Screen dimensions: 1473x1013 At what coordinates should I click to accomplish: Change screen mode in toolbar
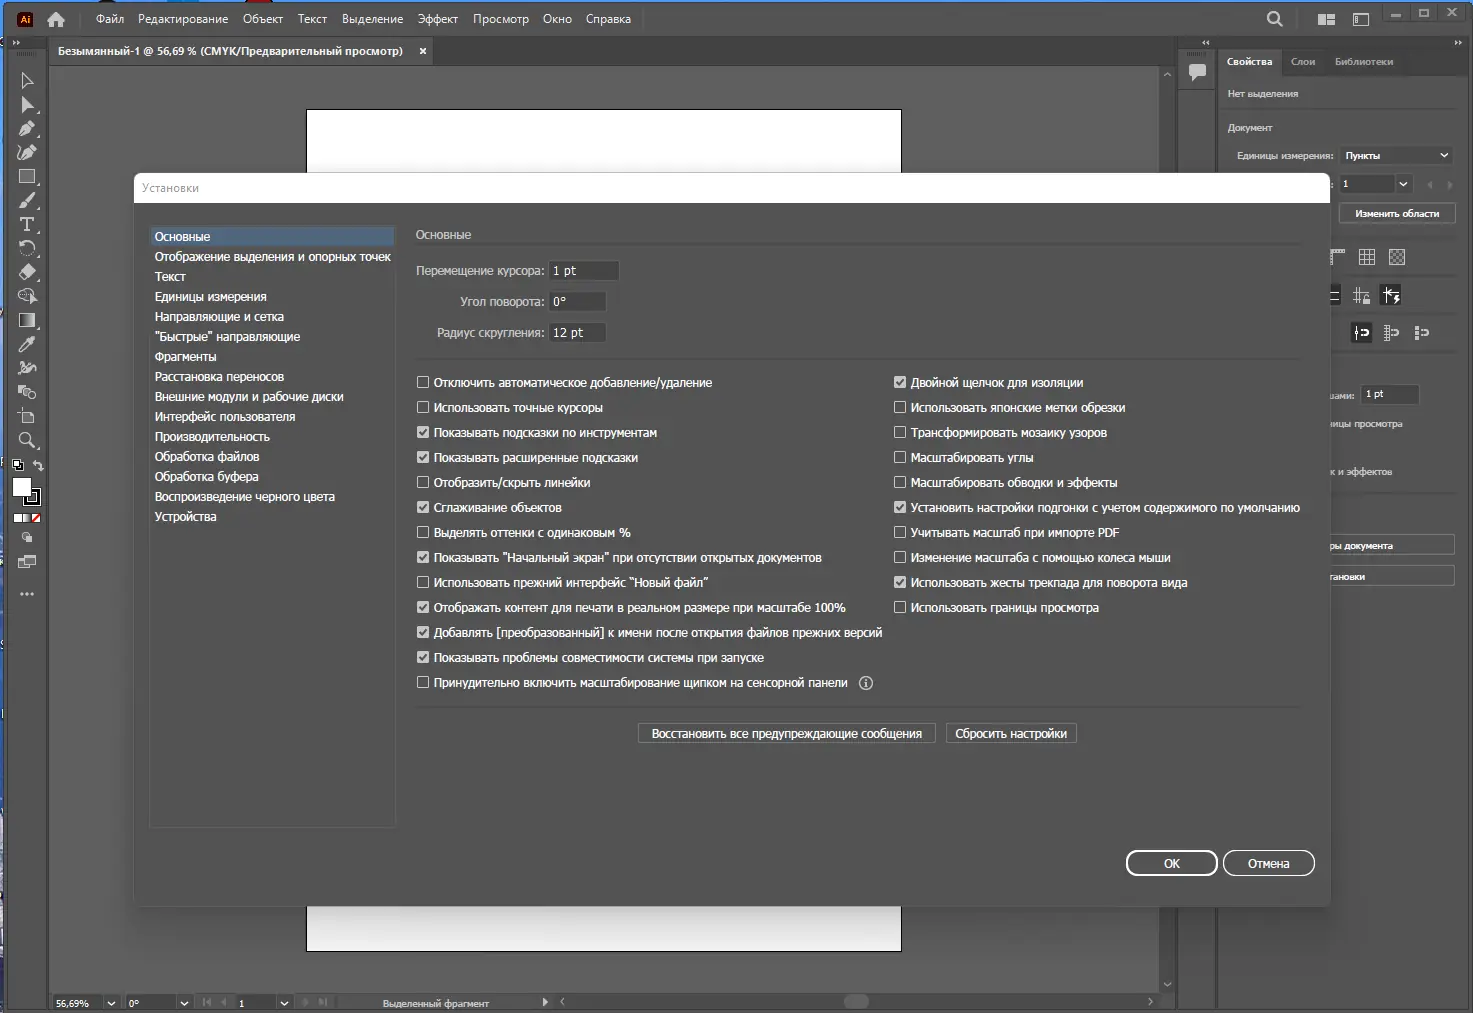(x=27, y=562)
